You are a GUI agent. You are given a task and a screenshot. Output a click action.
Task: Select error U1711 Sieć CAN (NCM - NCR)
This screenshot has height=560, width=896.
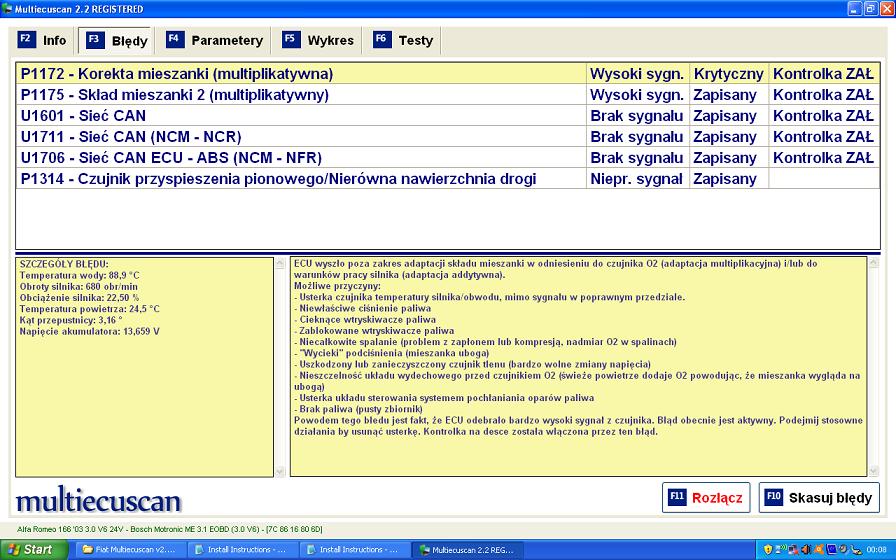click(447, 137)
